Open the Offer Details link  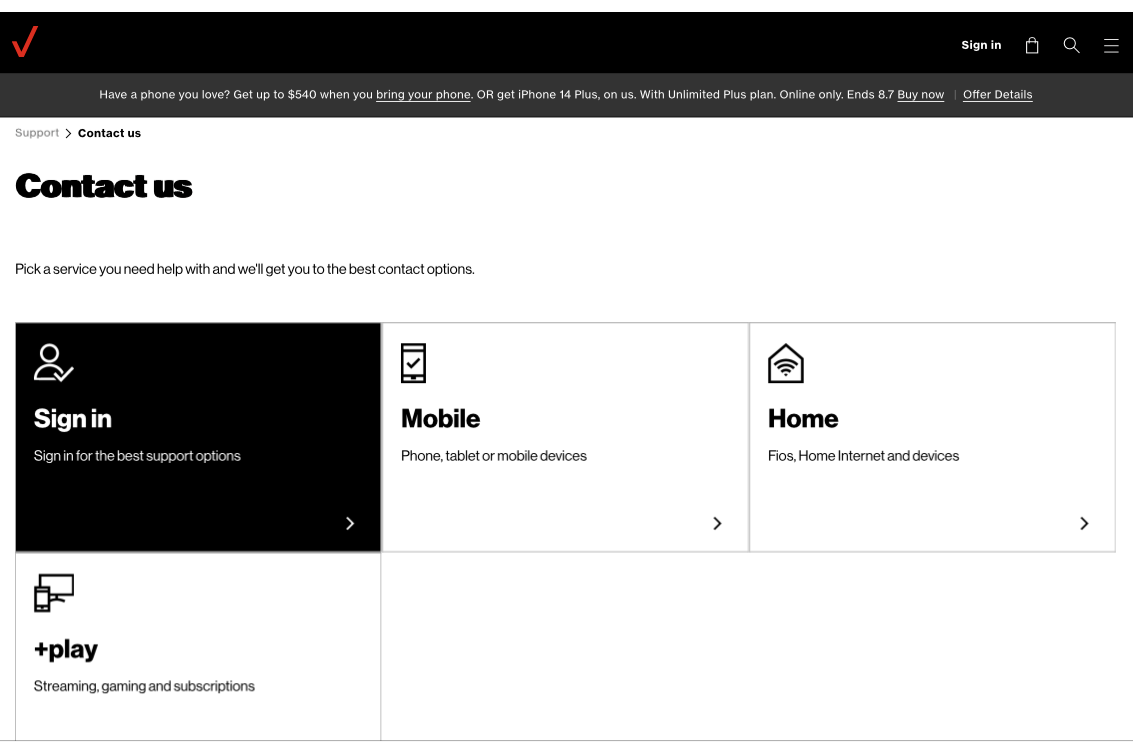click(997, 95)
